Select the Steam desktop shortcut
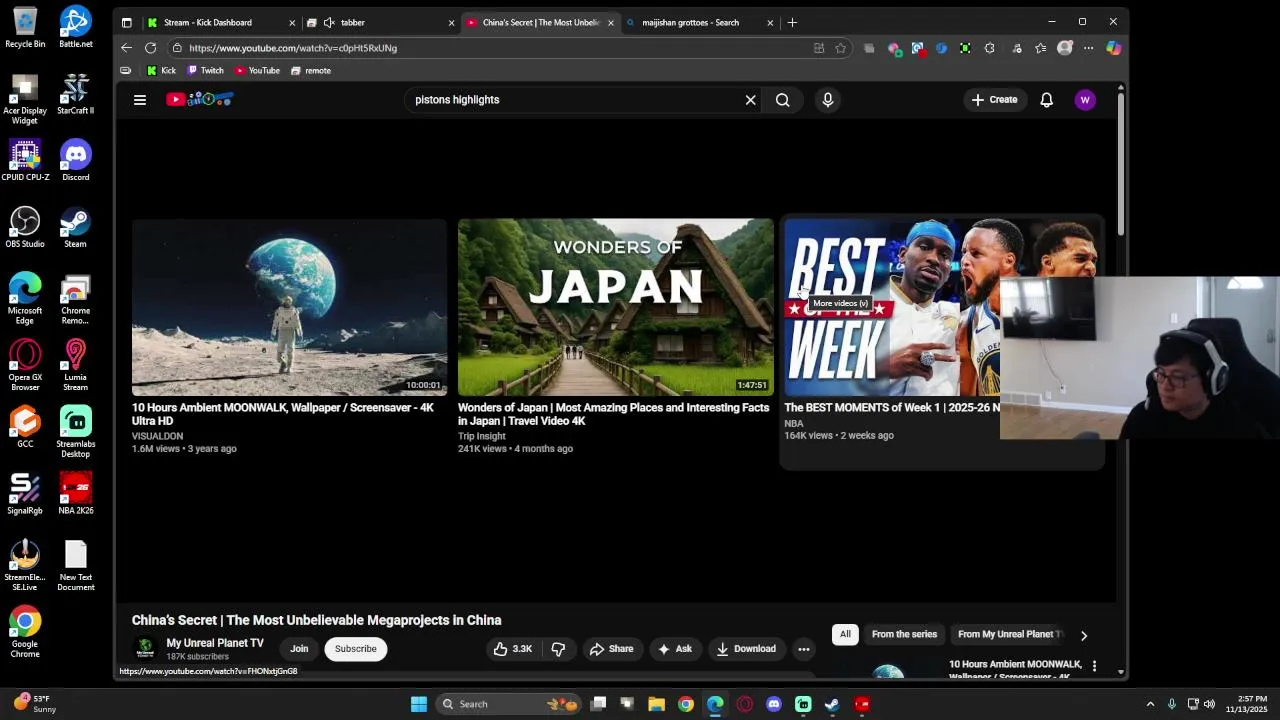The width and height of the screenshot is (1280, 720). coord(75,227)
